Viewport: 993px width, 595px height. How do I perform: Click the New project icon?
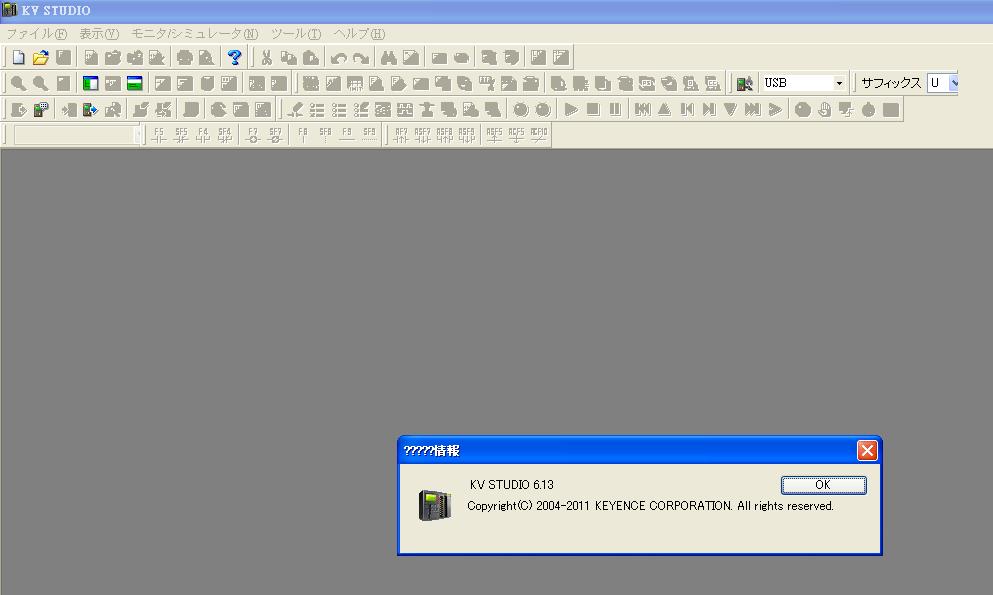18,58
